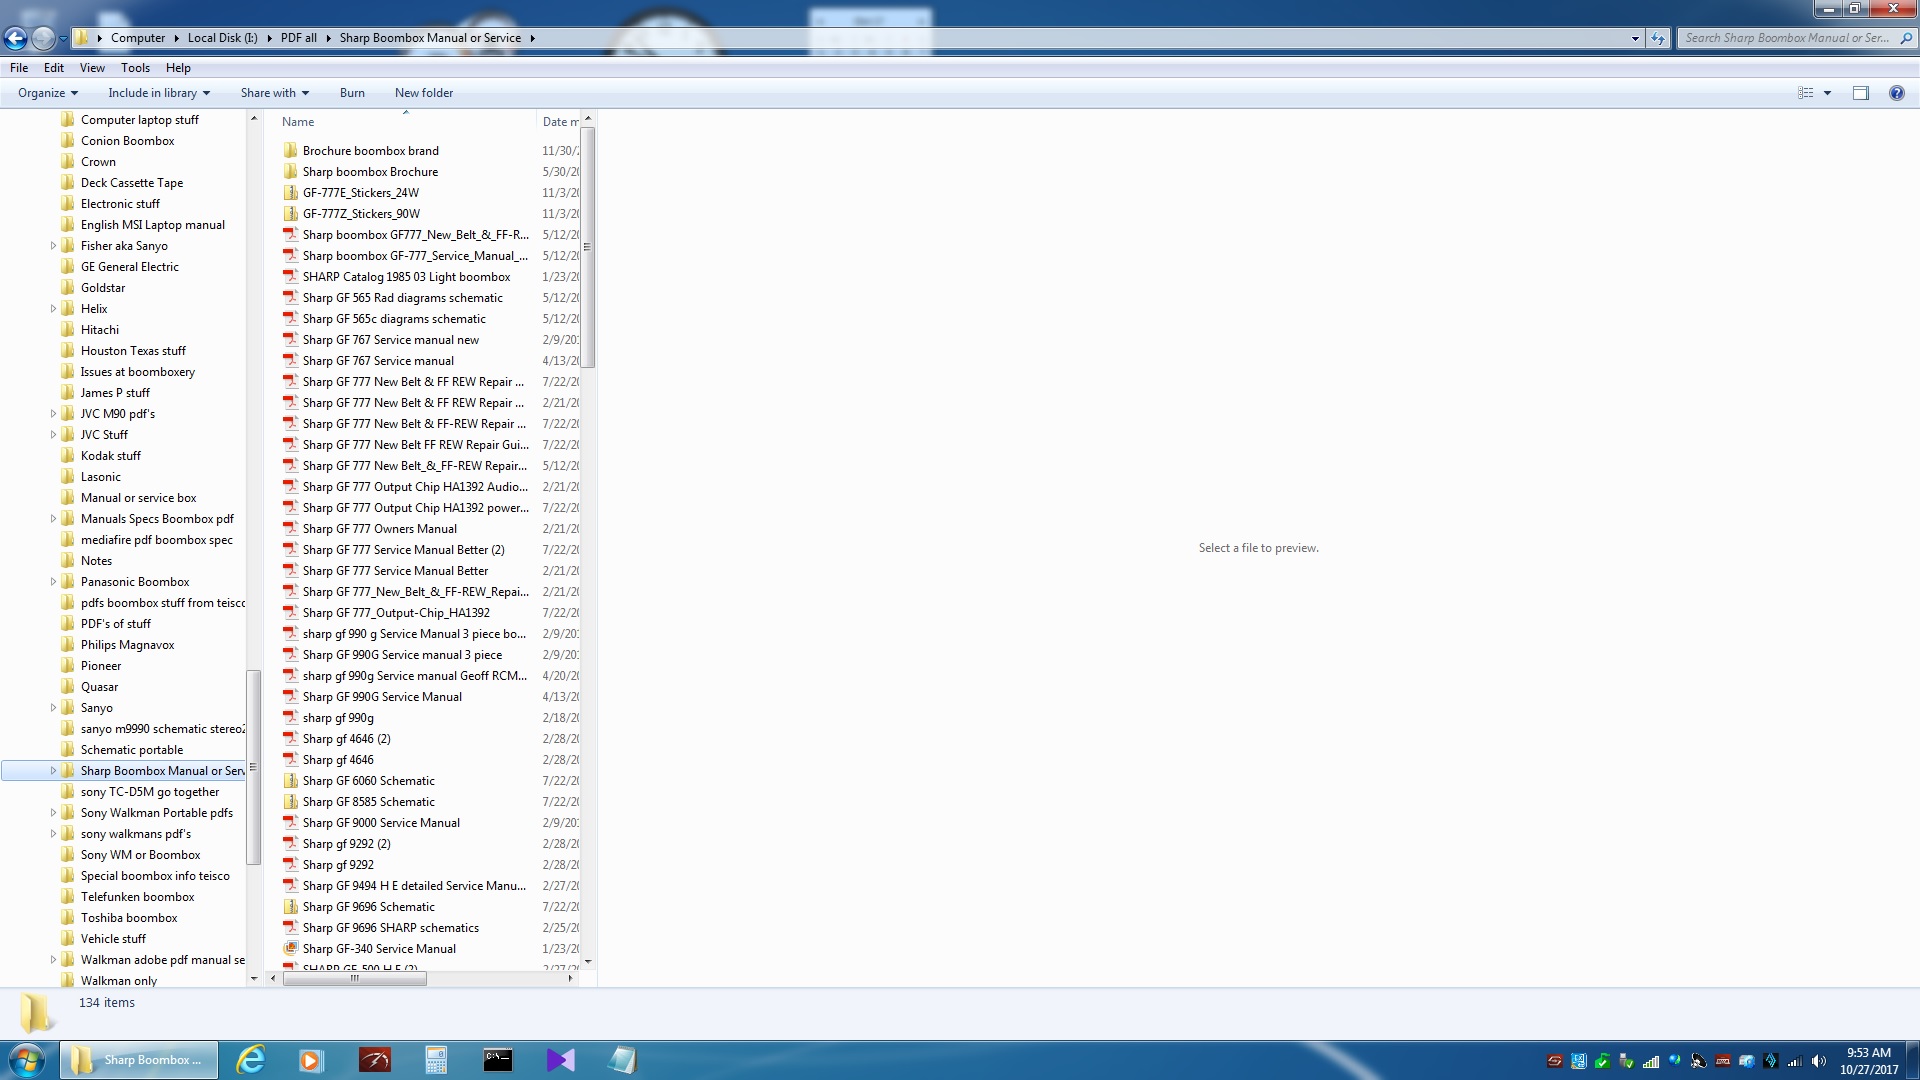Click the icon of Sharp GF-340 Service Manual
1920x1080 pixels.
[291, 949]
